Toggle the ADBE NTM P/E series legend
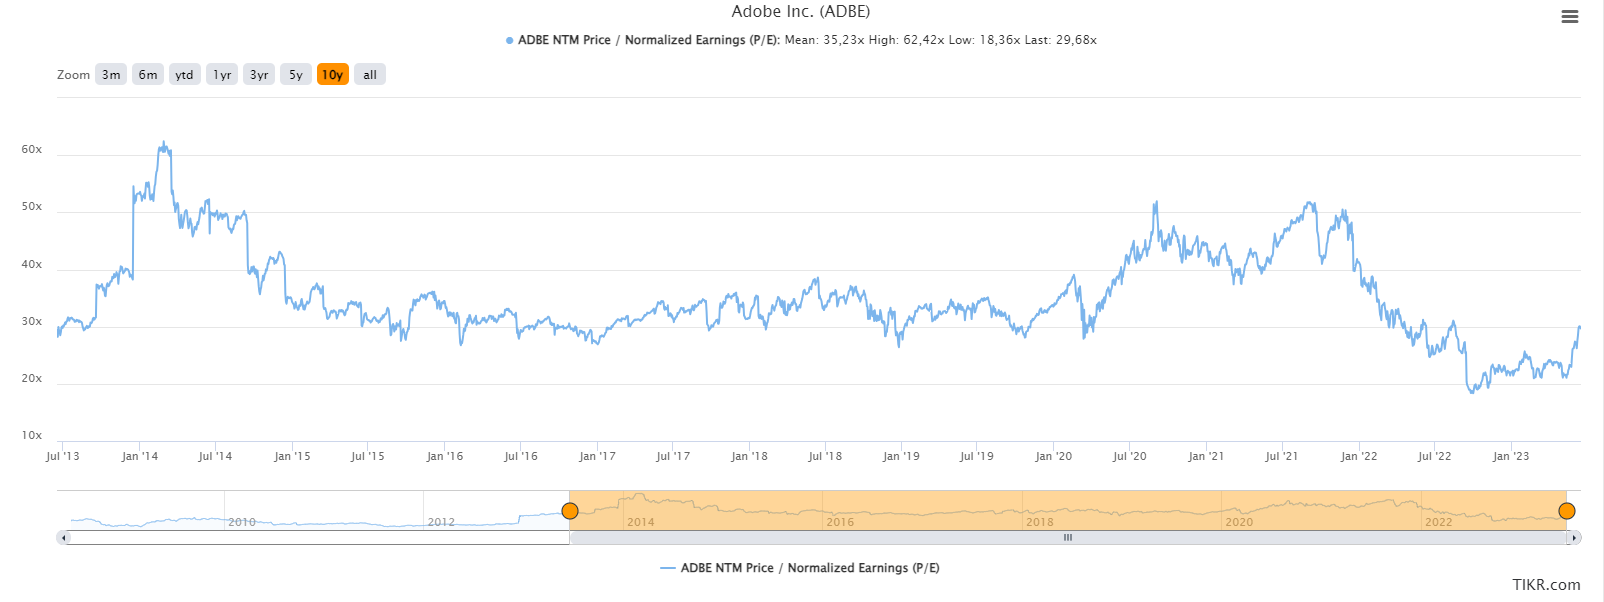This screenshot has width=1604, height=602. [x=800, y=568]
